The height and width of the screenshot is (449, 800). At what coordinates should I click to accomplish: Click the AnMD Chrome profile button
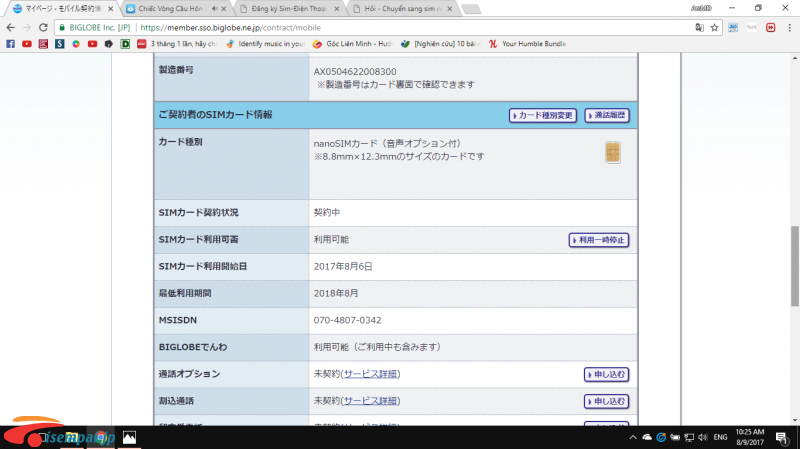(701, 8)
